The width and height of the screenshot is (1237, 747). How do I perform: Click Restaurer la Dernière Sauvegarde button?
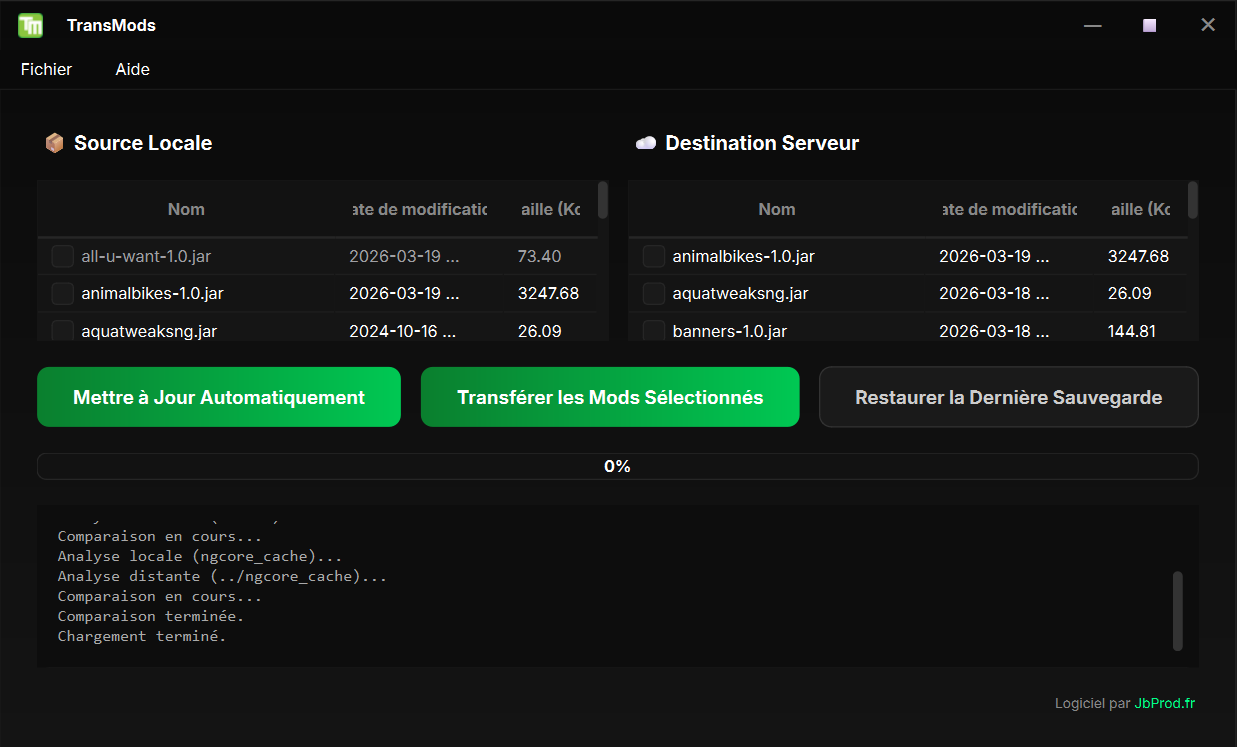point(1008,397)
